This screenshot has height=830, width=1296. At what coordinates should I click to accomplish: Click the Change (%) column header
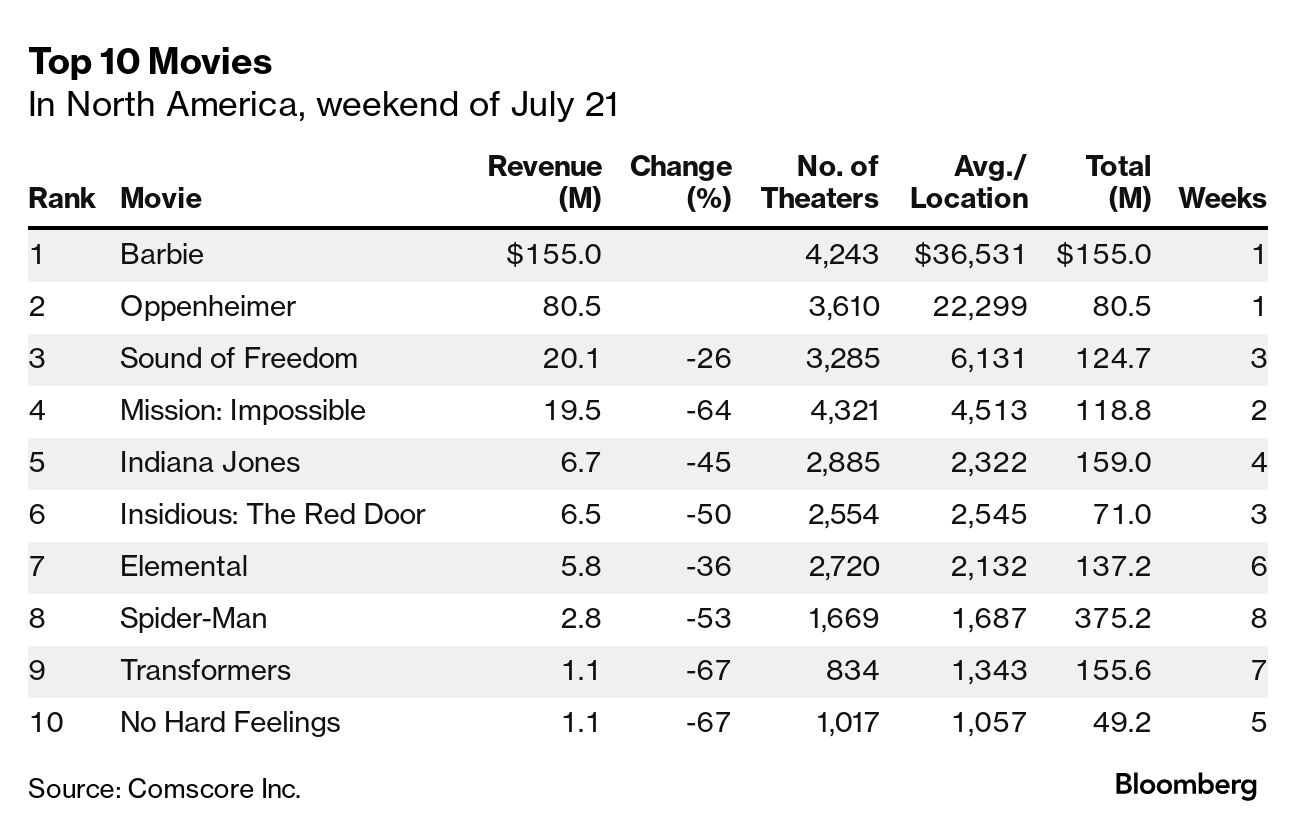(681, 182)
